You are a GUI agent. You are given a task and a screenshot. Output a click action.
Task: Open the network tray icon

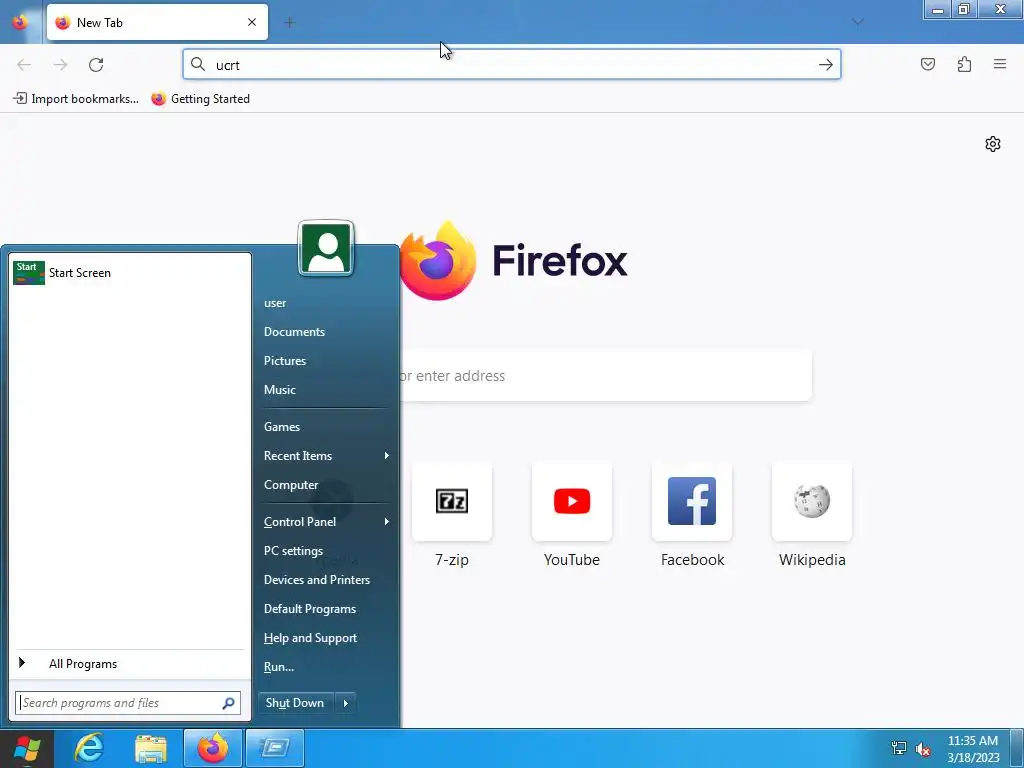tap(899, 748)
